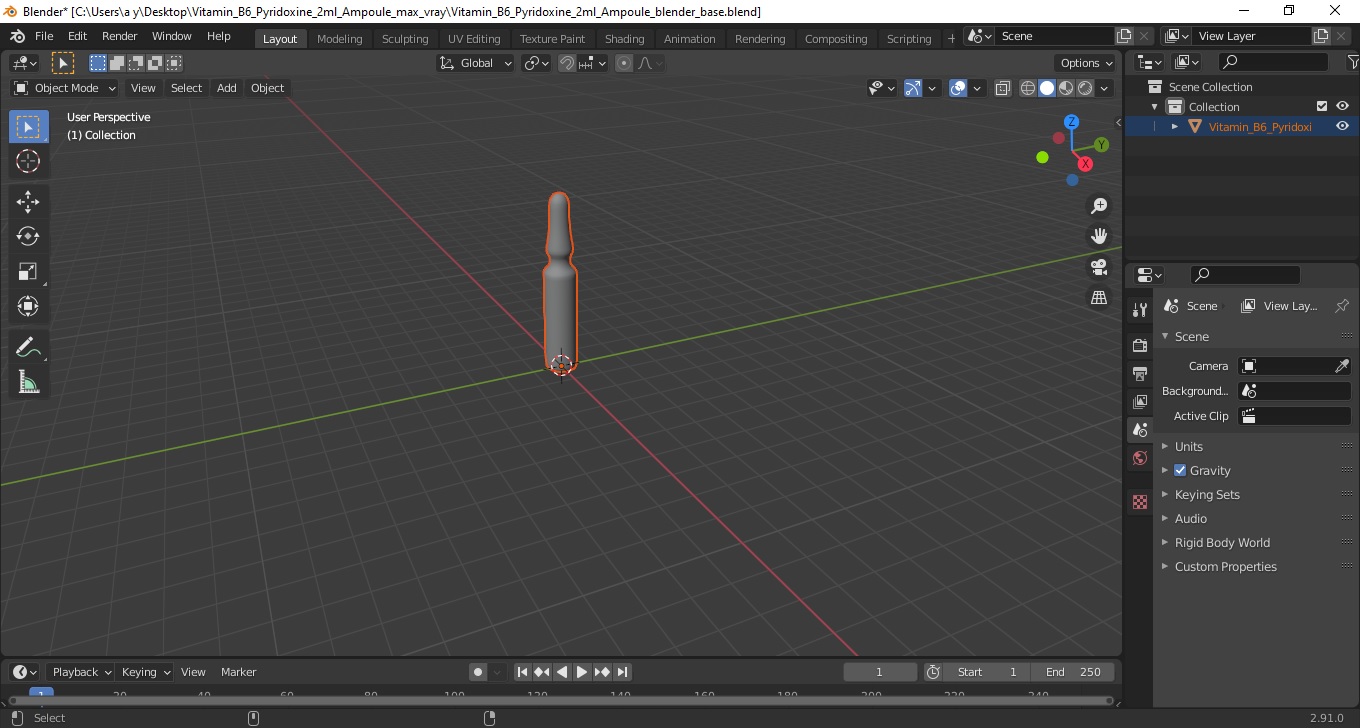Select the Cursor tool
This screenshot has width=1360, height=728.
click(x=28, y=161)
